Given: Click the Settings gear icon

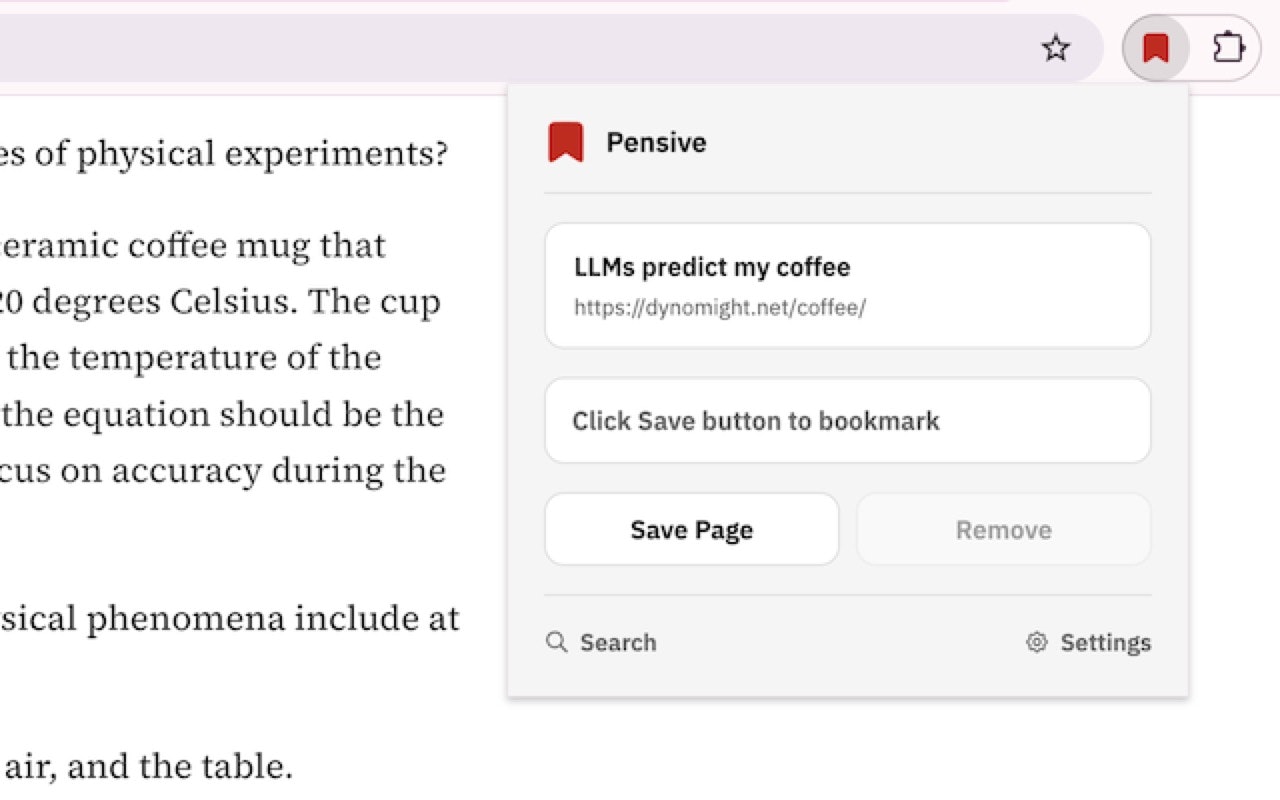Looking at the screenshot, I should click(1037, 642).
